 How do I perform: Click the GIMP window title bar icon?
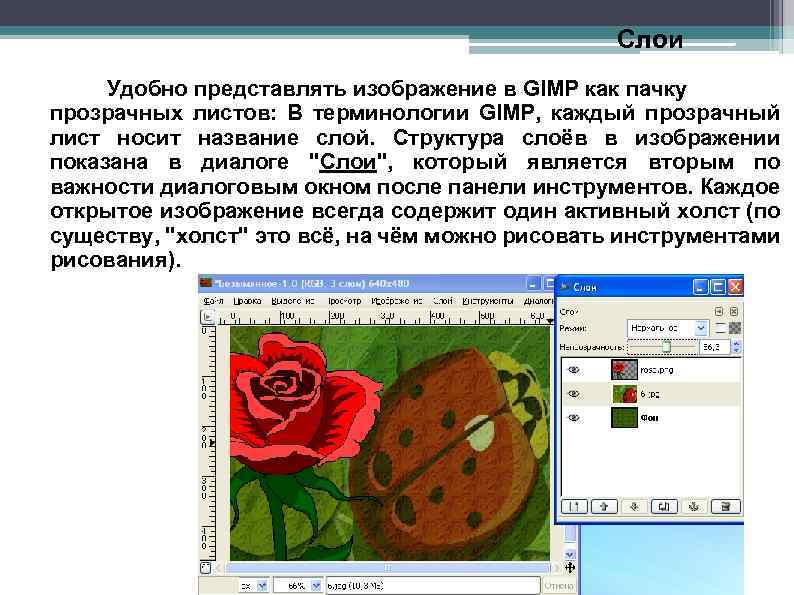[x=206, y=283]
